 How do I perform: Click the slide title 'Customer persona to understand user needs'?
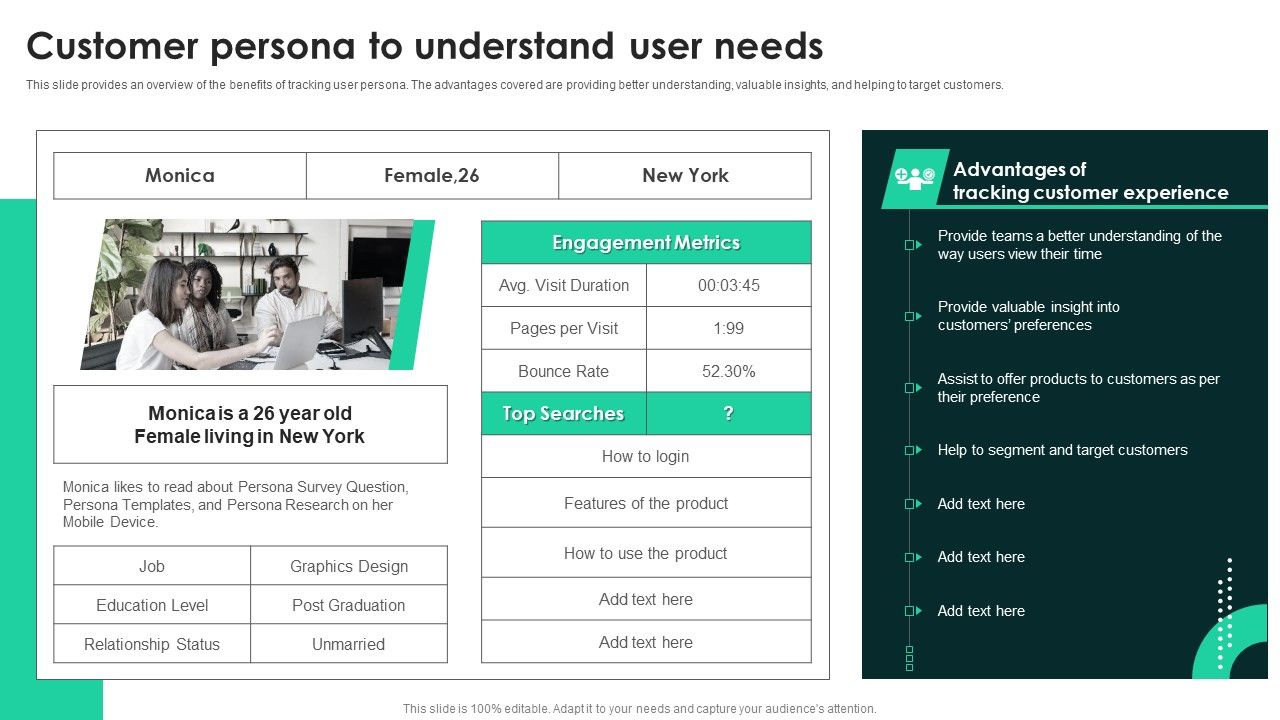coord(425,46)
